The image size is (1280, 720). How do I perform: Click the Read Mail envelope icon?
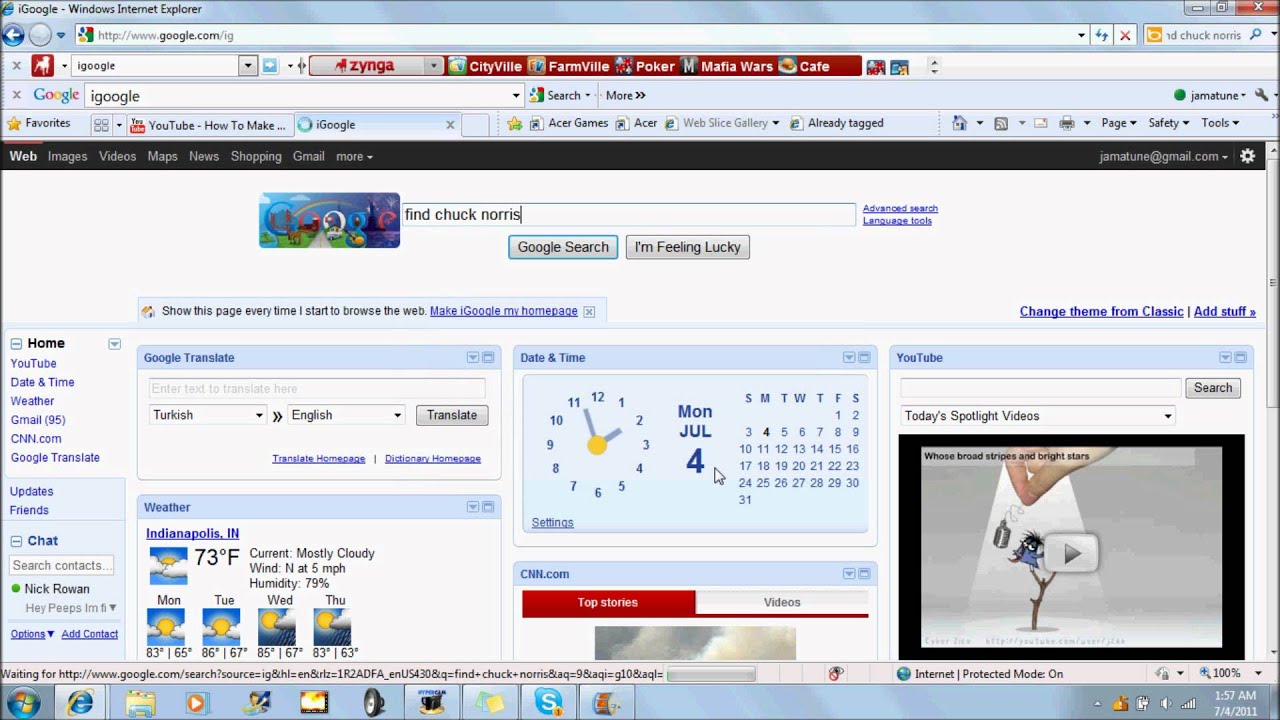pos(1040,123)
